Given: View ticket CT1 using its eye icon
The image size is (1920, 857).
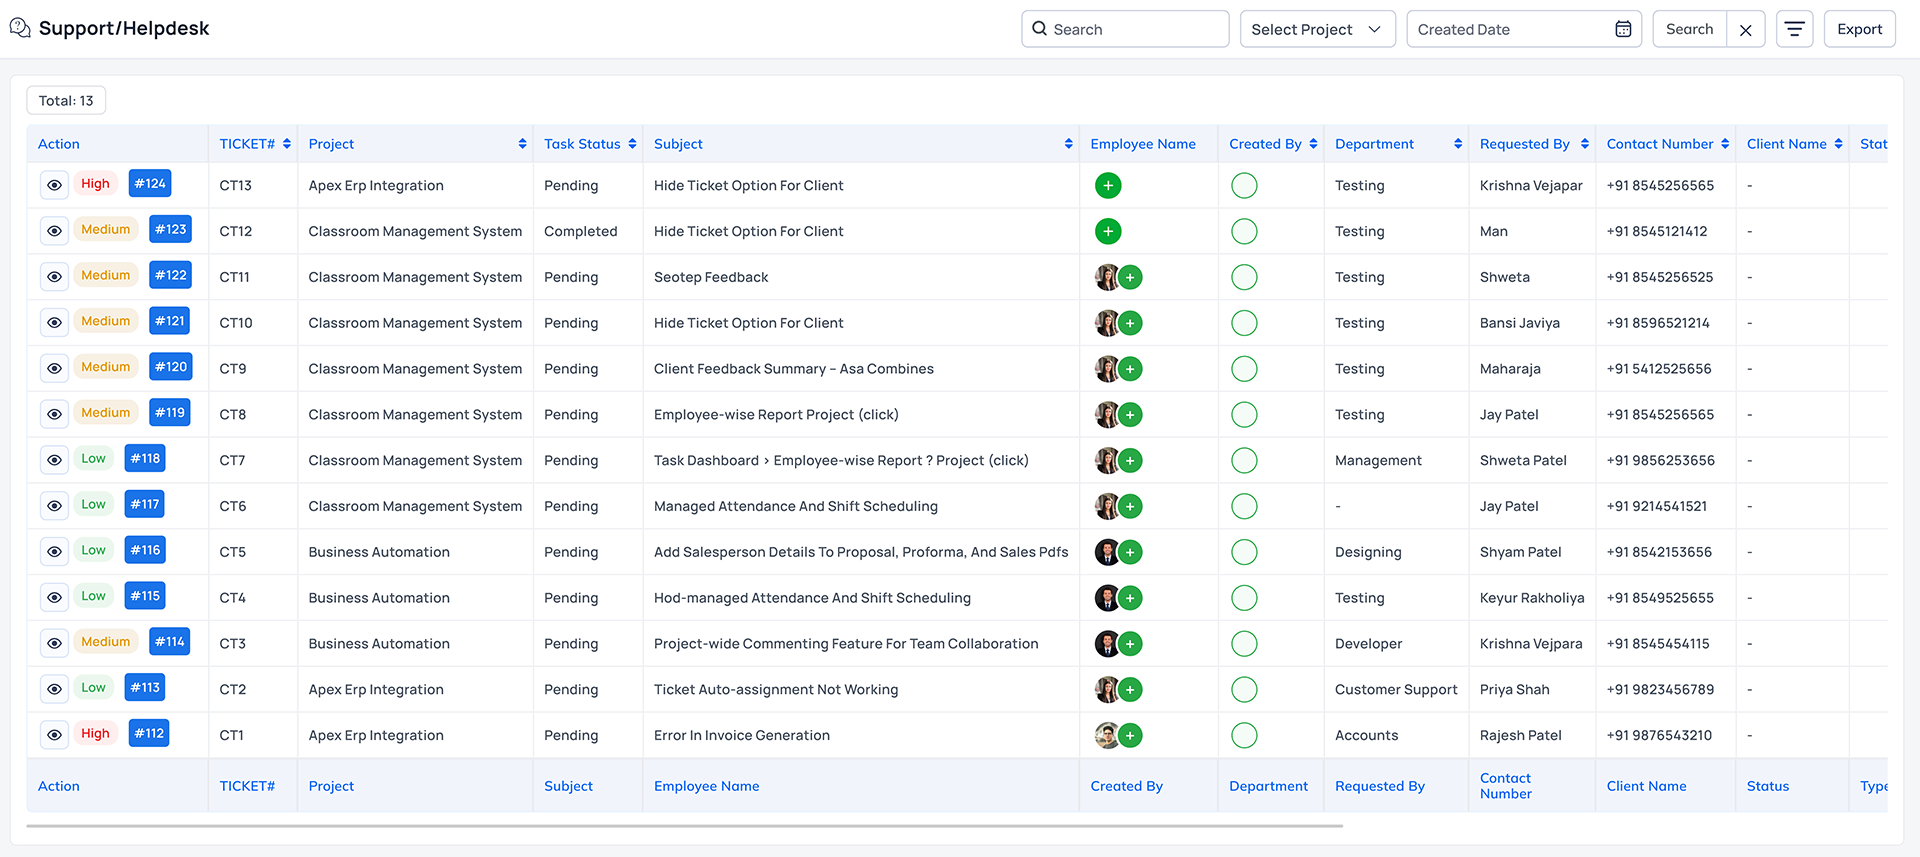Looking at the screenshot, I should click(54, 735).
